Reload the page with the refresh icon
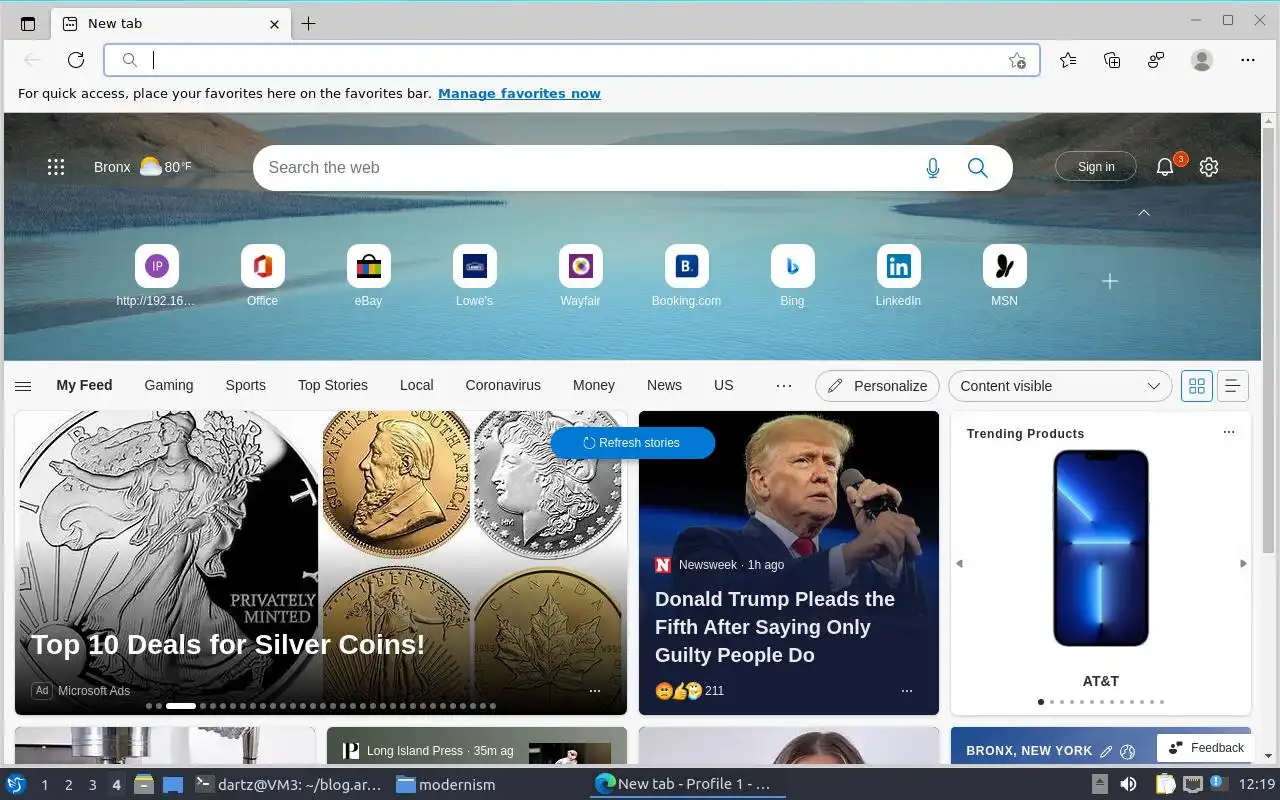The image size is (1280, 800). point(76,60)
